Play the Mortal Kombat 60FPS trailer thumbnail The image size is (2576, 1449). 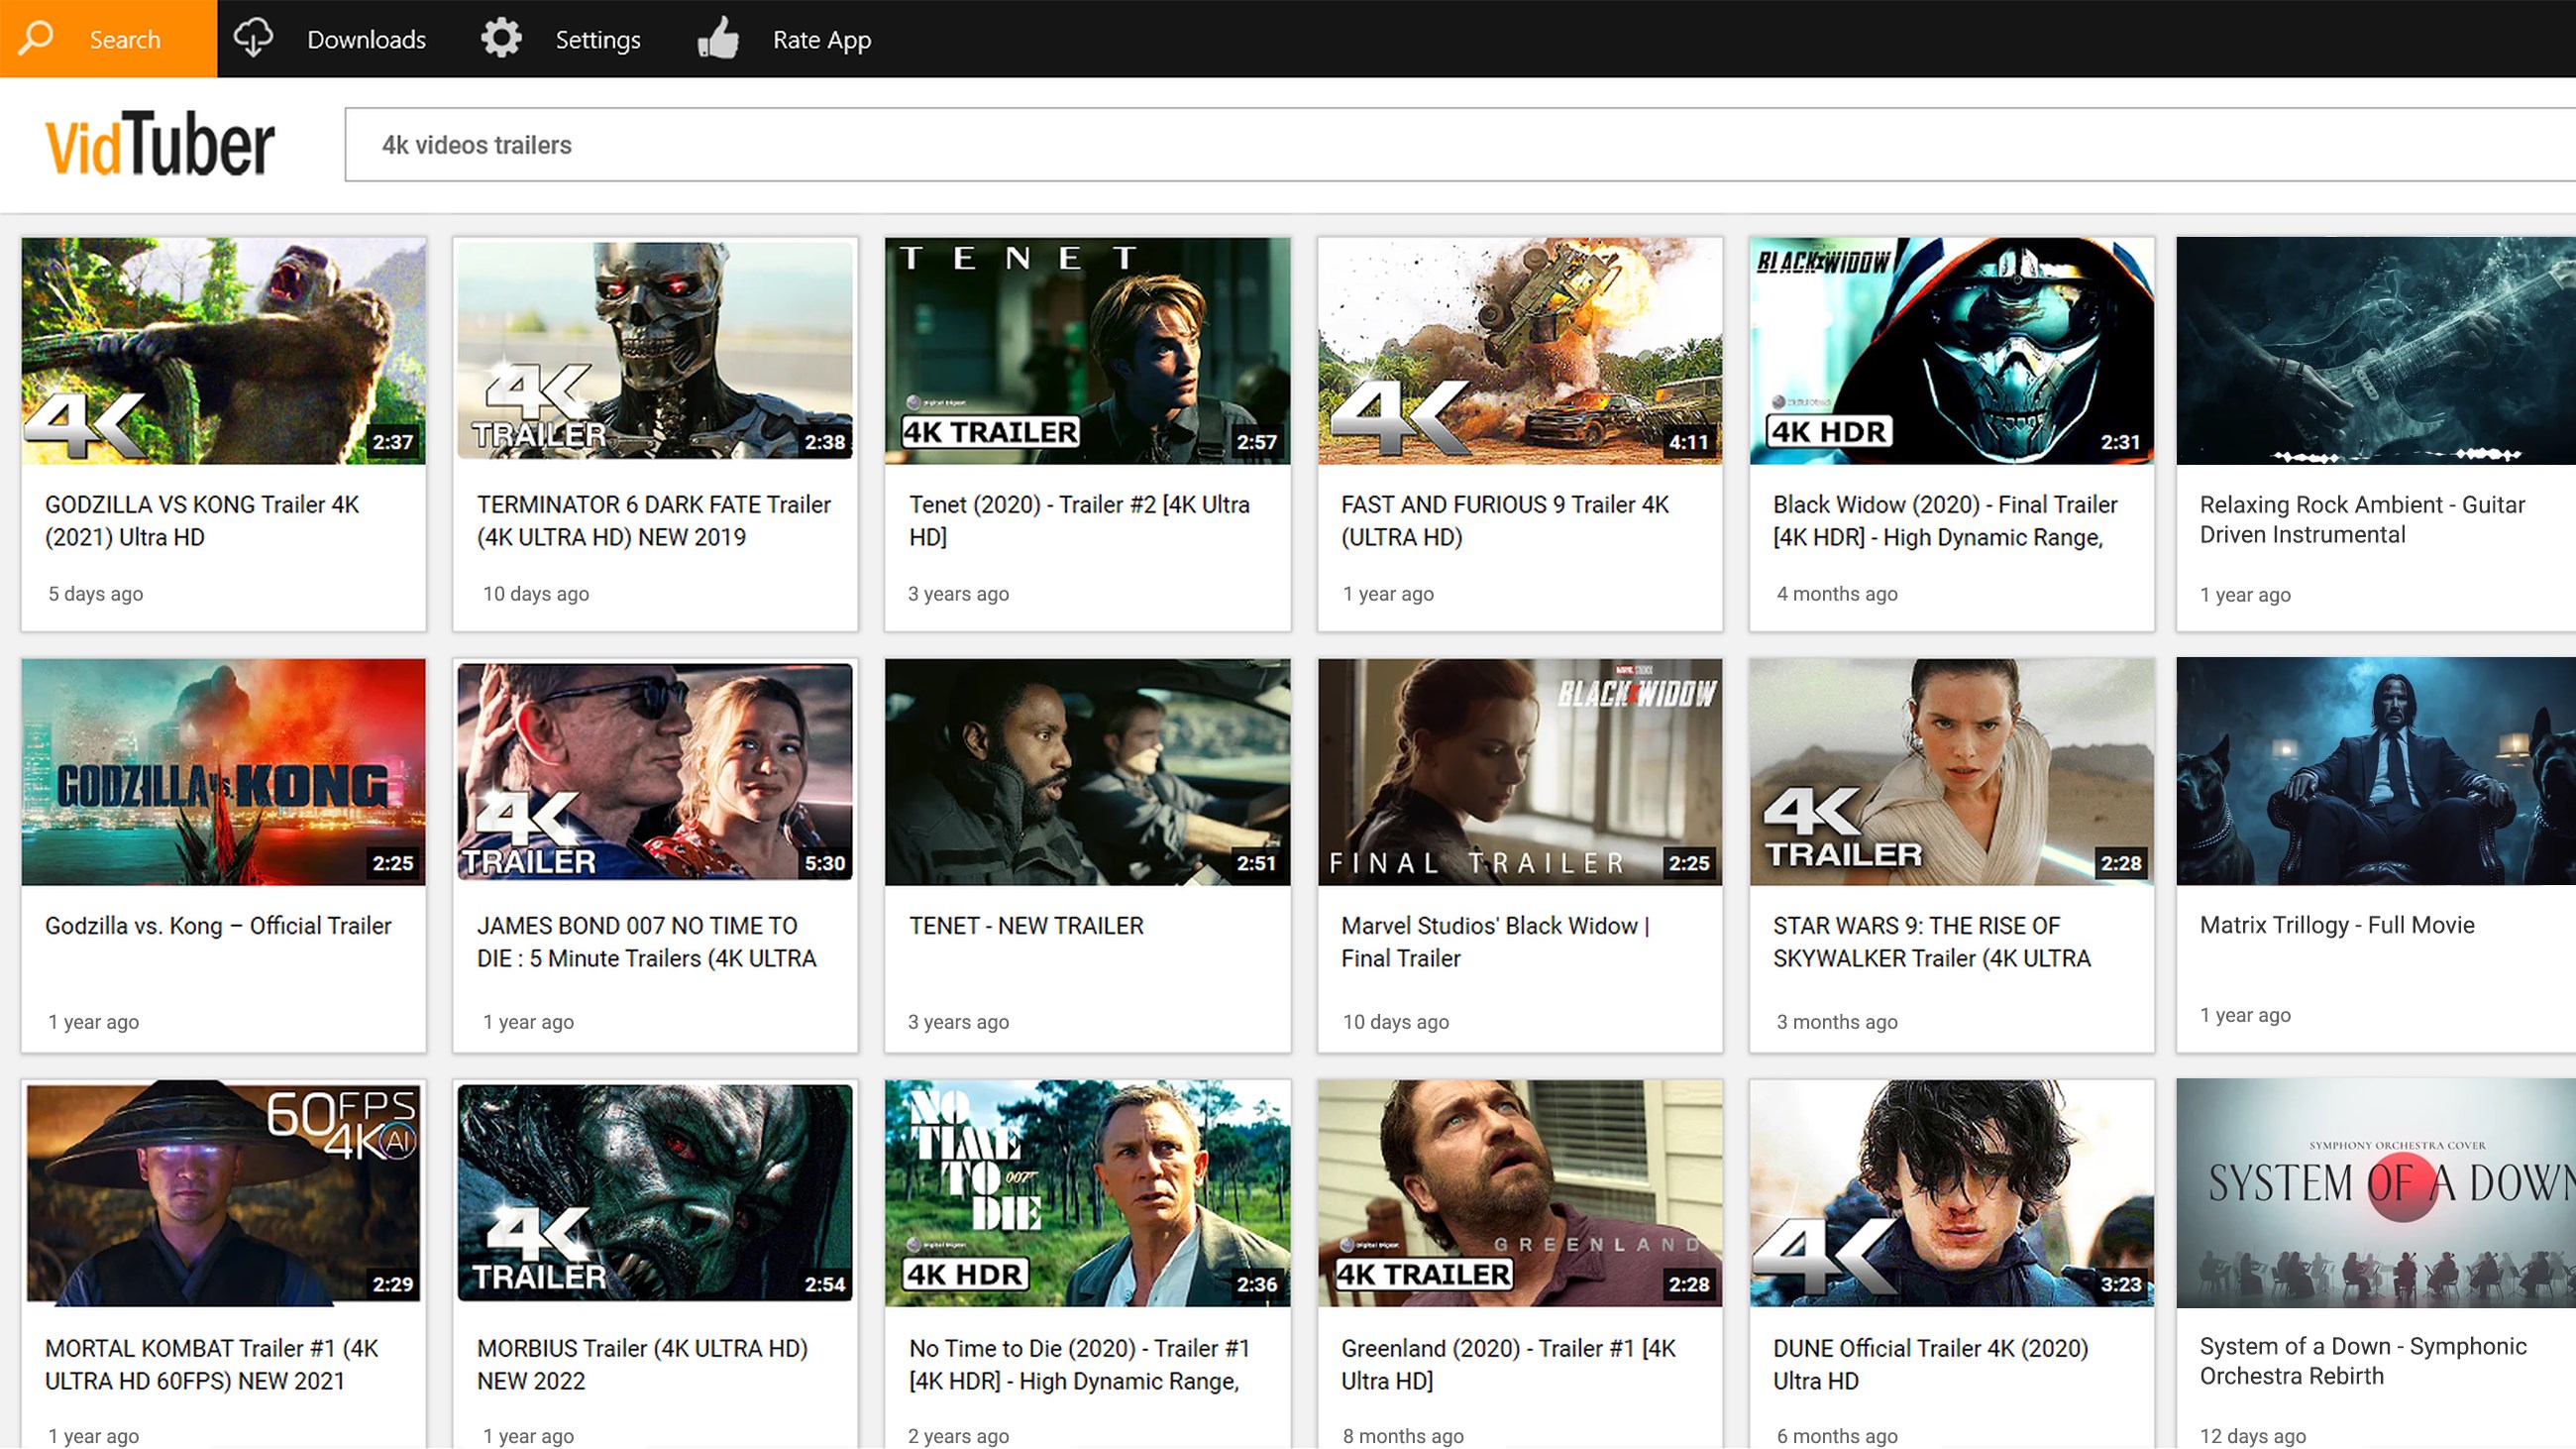pos(224,1194)
